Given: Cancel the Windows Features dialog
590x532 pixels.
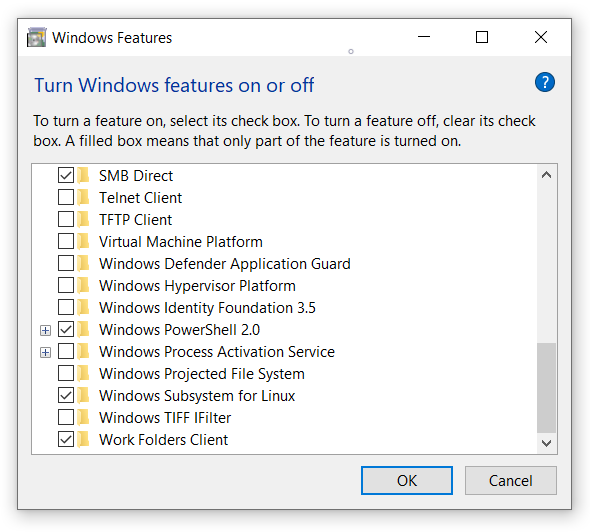Looking at the screenshot, I should (x=511, y=480).
